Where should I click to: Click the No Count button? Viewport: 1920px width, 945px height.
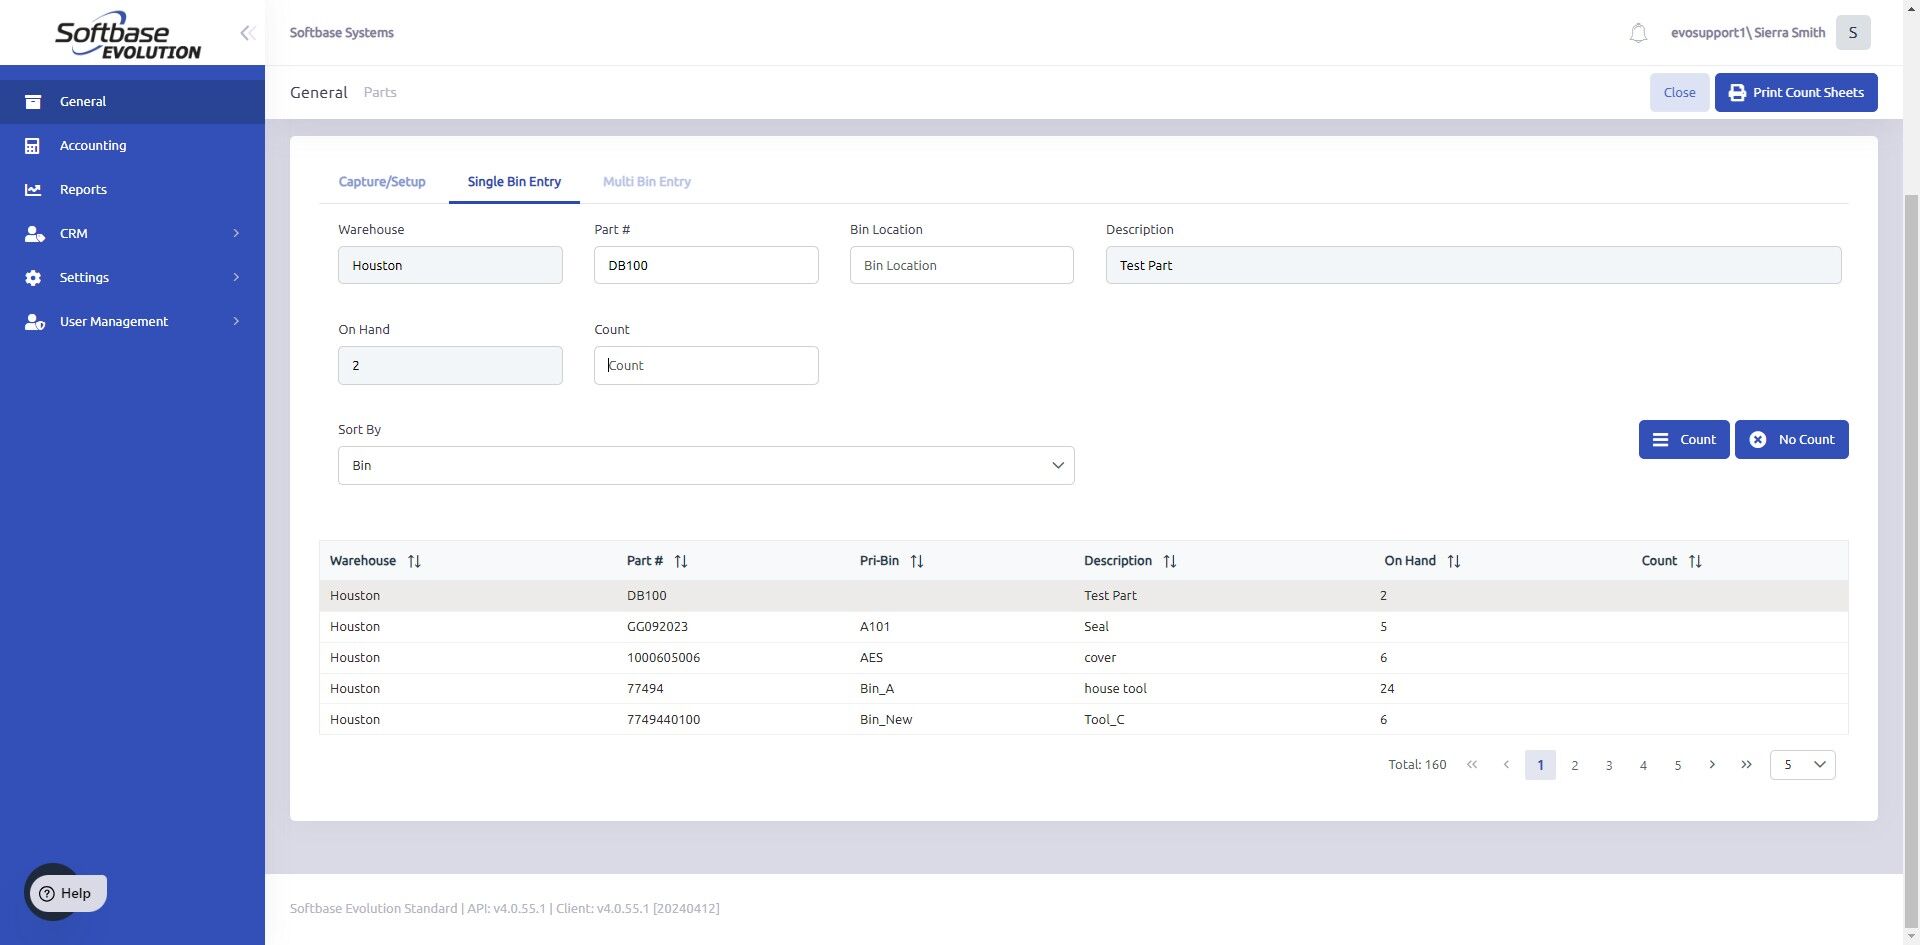[1791, 440]
